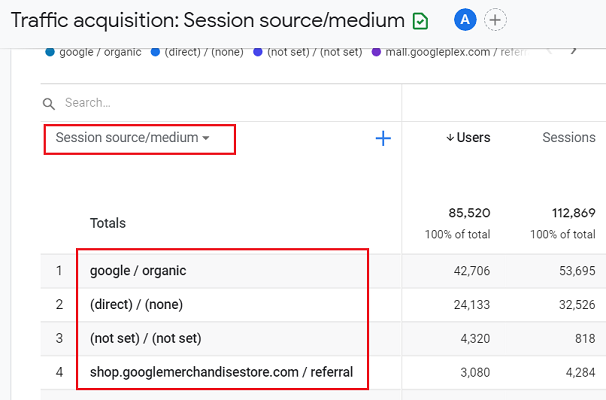Screen dimensions: 606x400
Task: Select the google / organic row
Action: click(x=138, y=270)
